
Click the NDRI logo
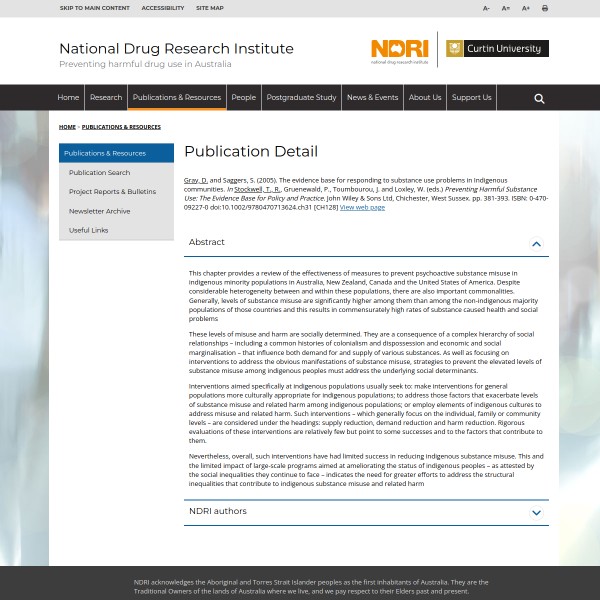point(399,50)
